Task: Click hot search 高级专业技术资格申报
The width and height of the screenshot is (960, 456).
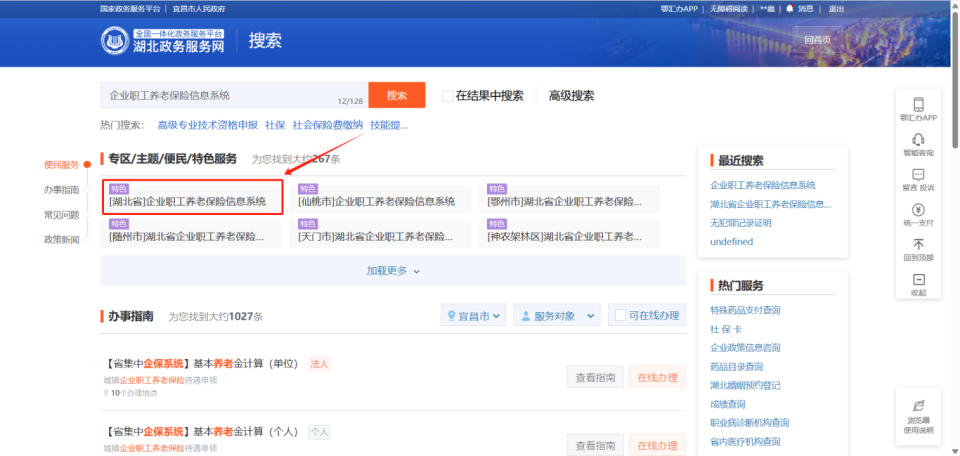Action: [208, 125]
